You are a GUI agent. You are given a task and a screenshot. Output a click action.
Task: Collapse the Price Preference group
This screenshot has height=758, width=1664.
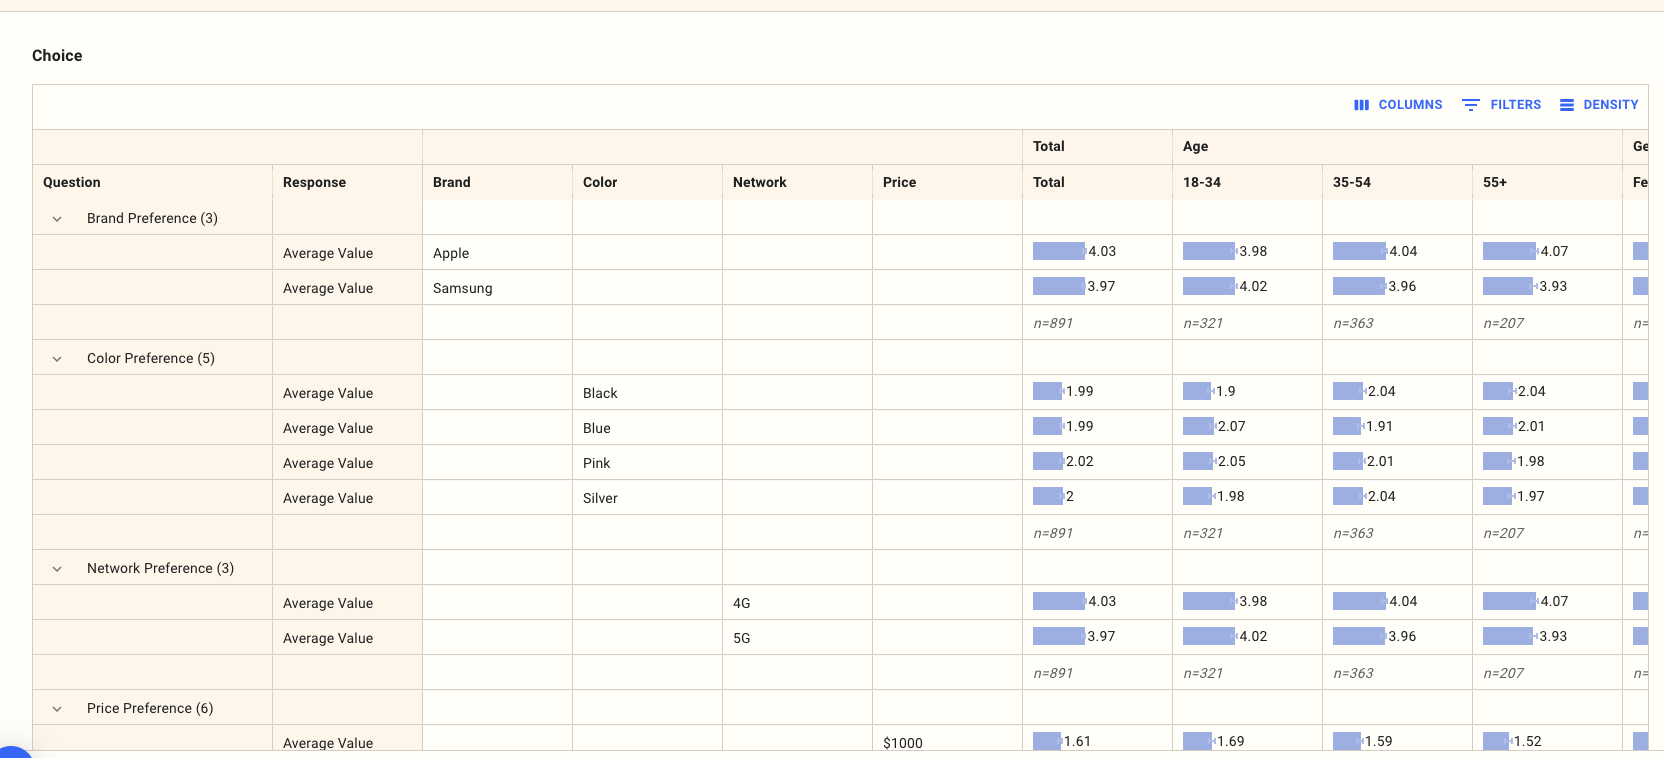[x=57, y=709]
